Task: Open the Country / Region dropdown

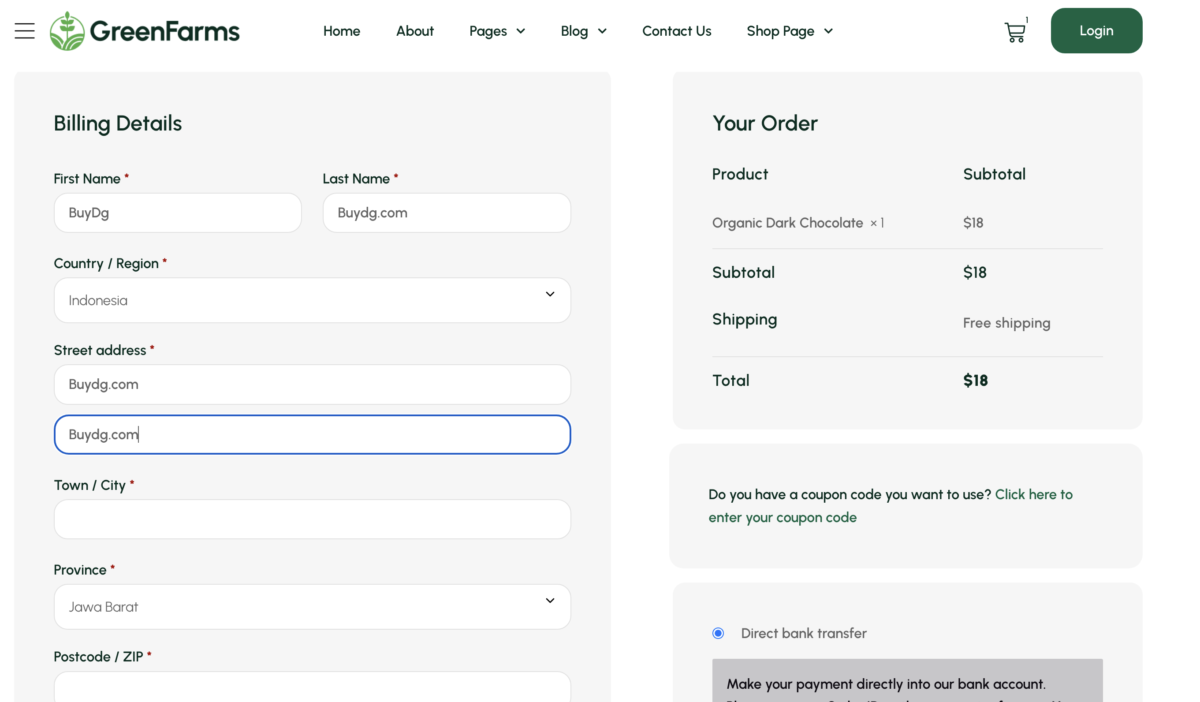Action: point(312,300)
